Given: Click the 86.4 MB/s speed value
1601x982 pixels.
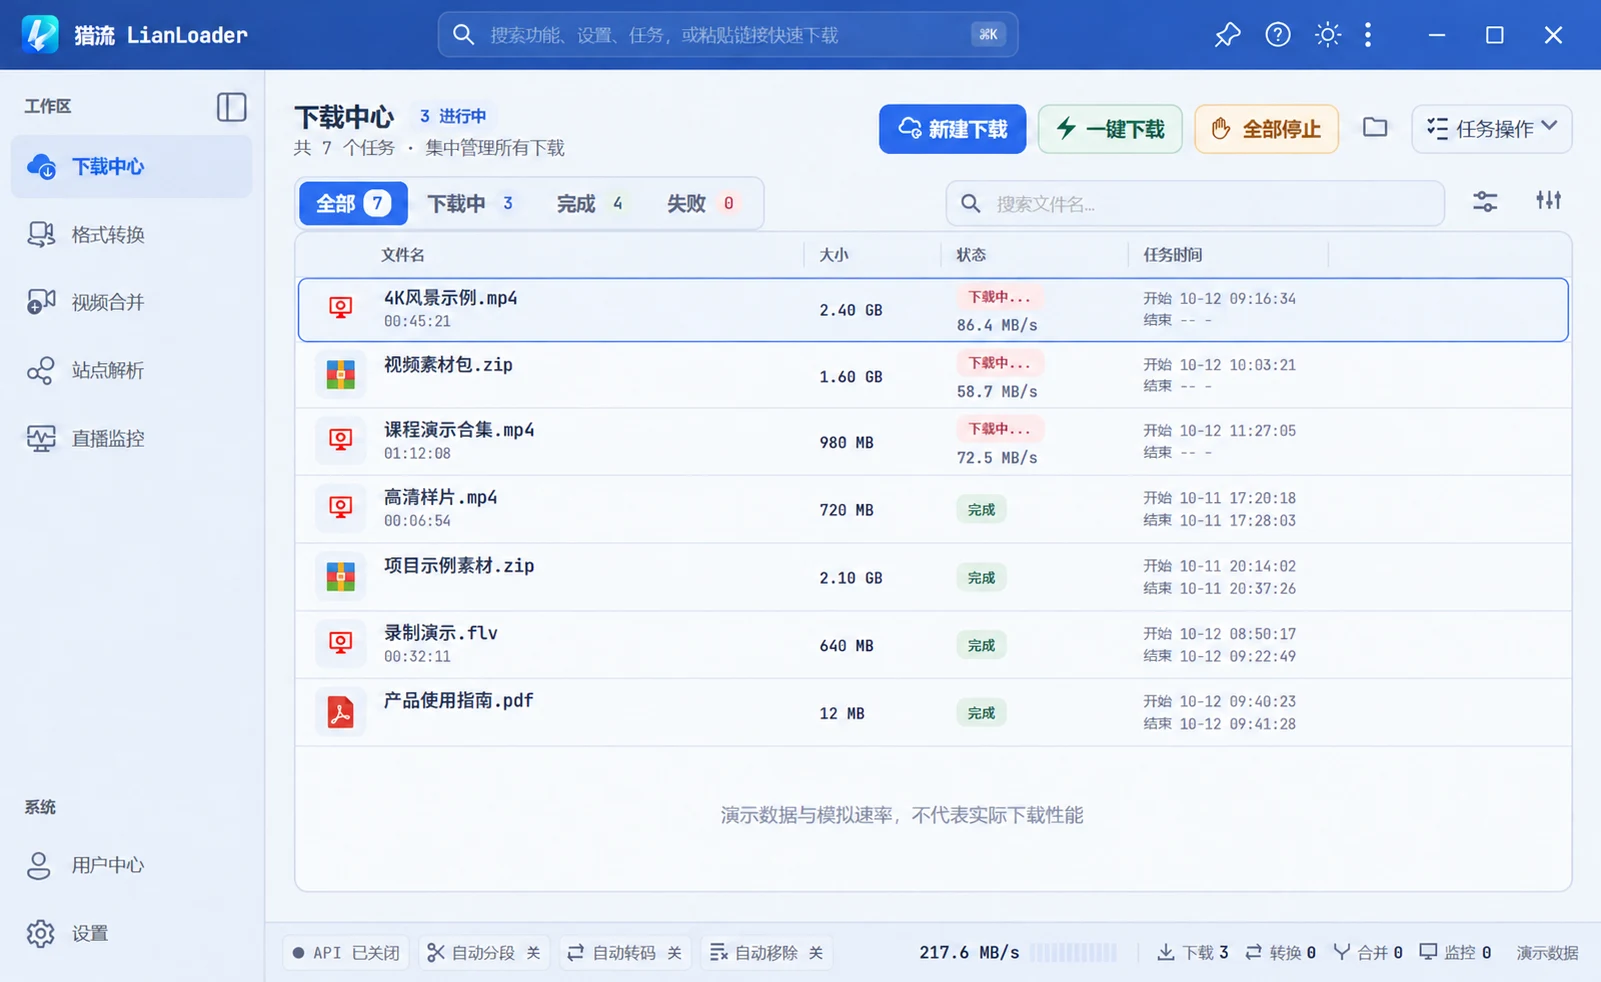Looking at the screenshot, I should coord(996,325).
